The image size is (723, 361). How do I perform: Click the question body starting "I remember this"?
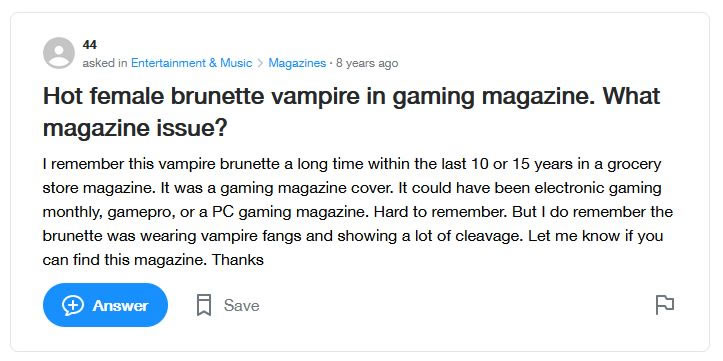[x=357, y=212]
